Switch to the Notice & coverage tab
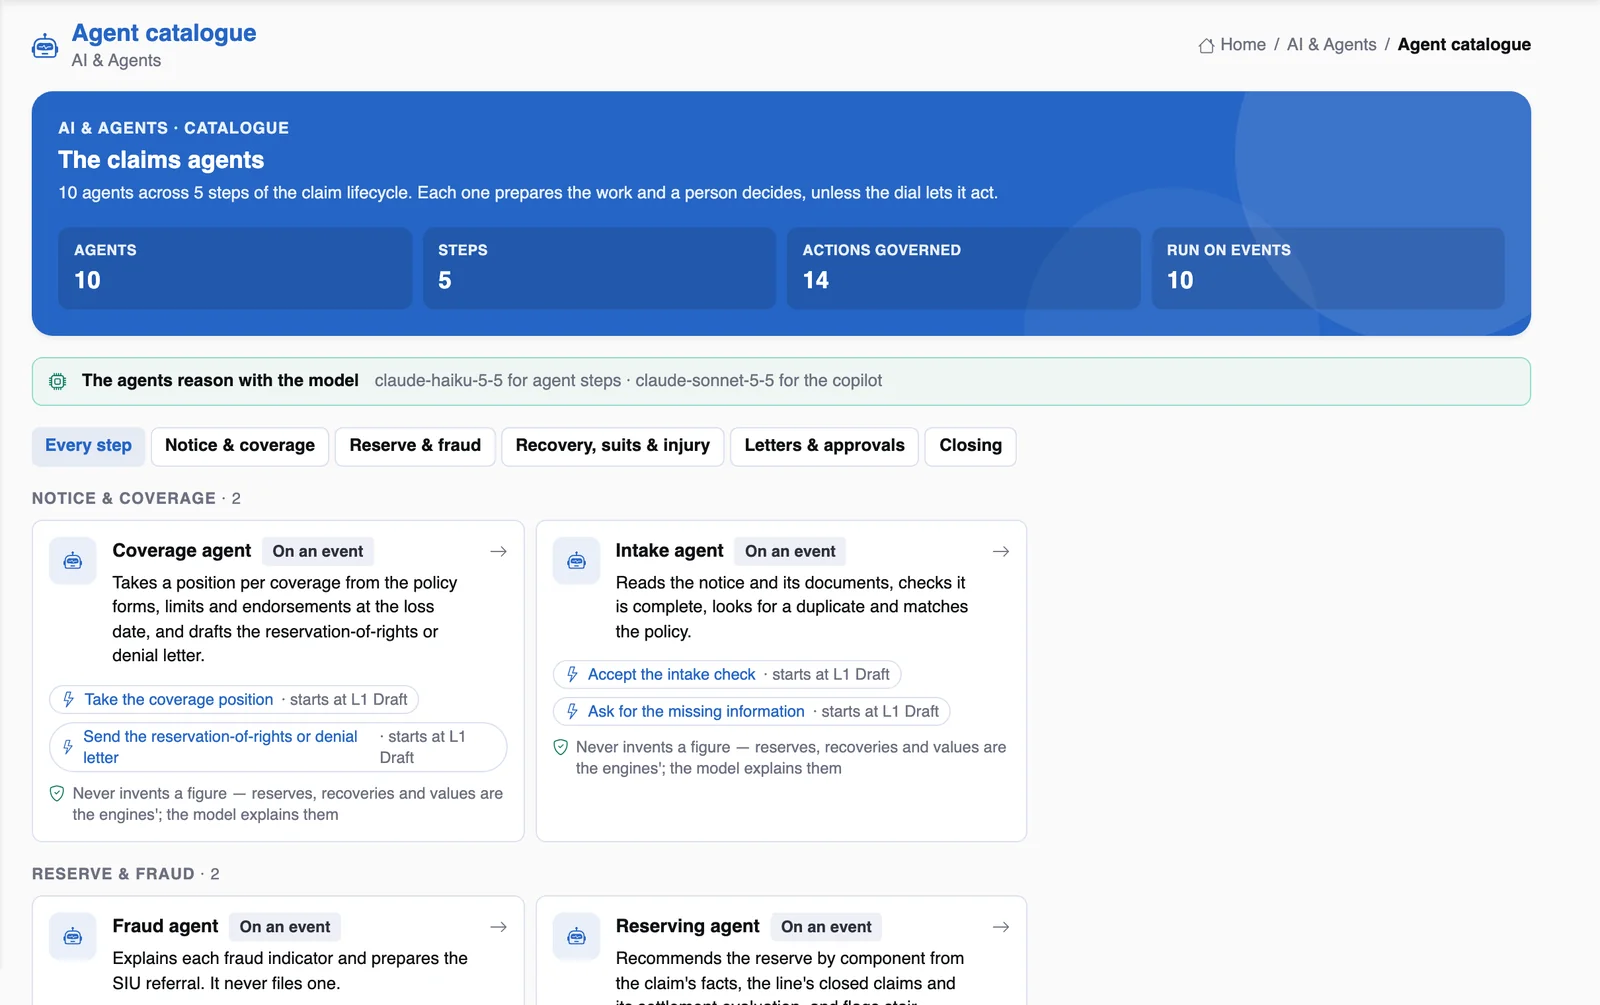Image resolution: width=1600 pixels, height=1005 pixels. click(x=240, y=446)
